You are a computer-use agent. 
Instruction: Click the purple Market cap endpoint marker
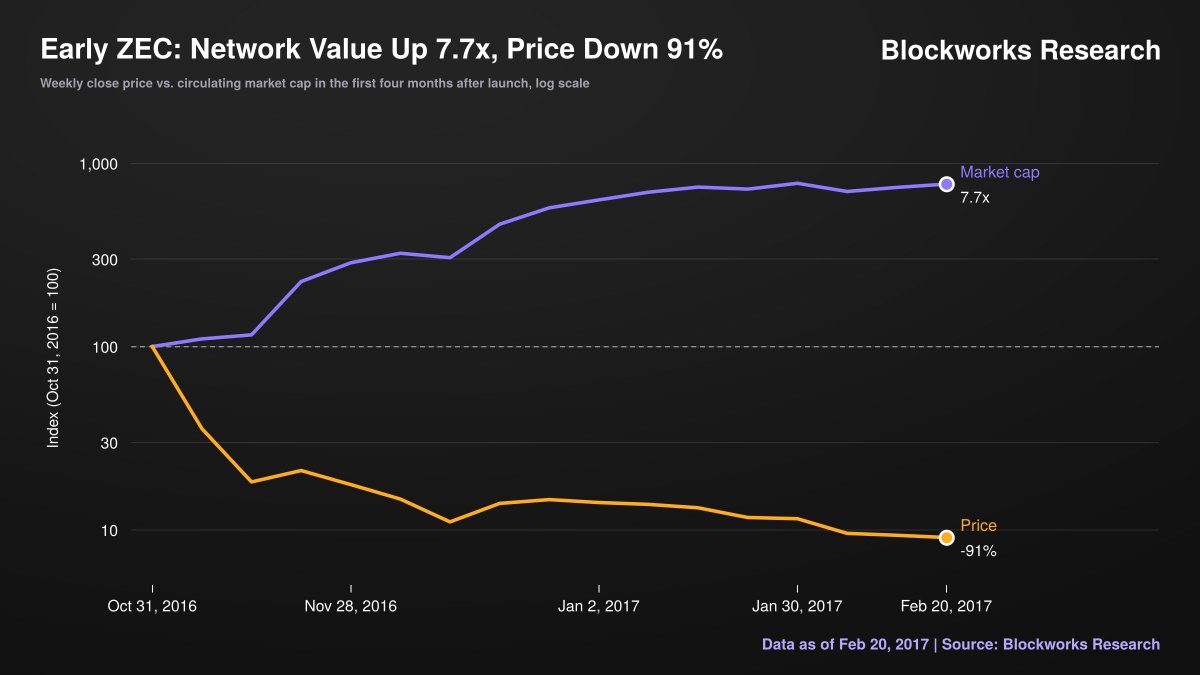click(946, 184)
